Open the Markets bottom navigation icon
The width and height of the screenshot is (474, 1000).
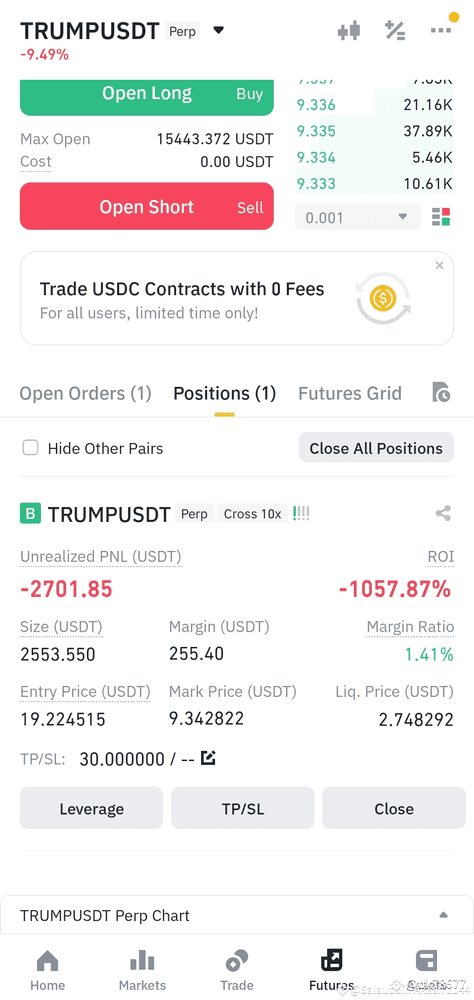[142, 961]
